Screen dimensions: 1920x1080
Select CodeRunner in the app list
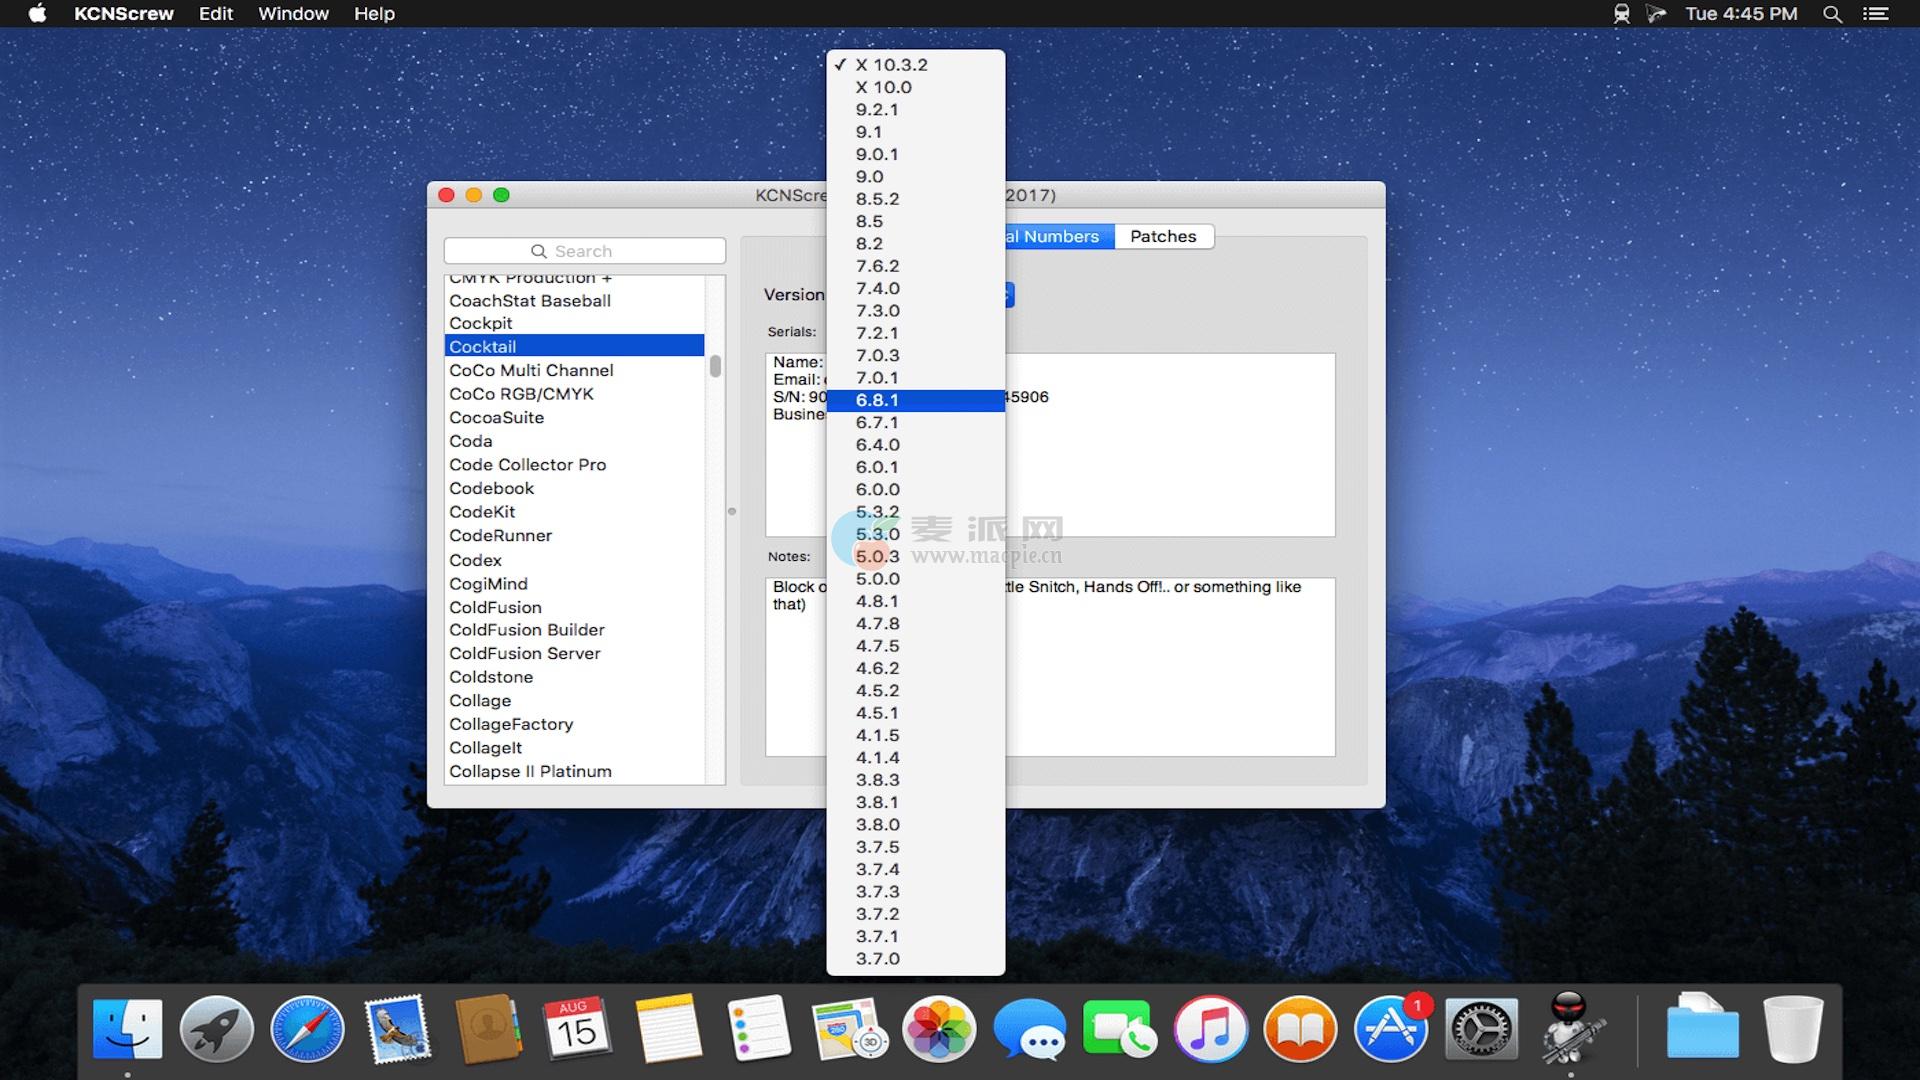500,536
